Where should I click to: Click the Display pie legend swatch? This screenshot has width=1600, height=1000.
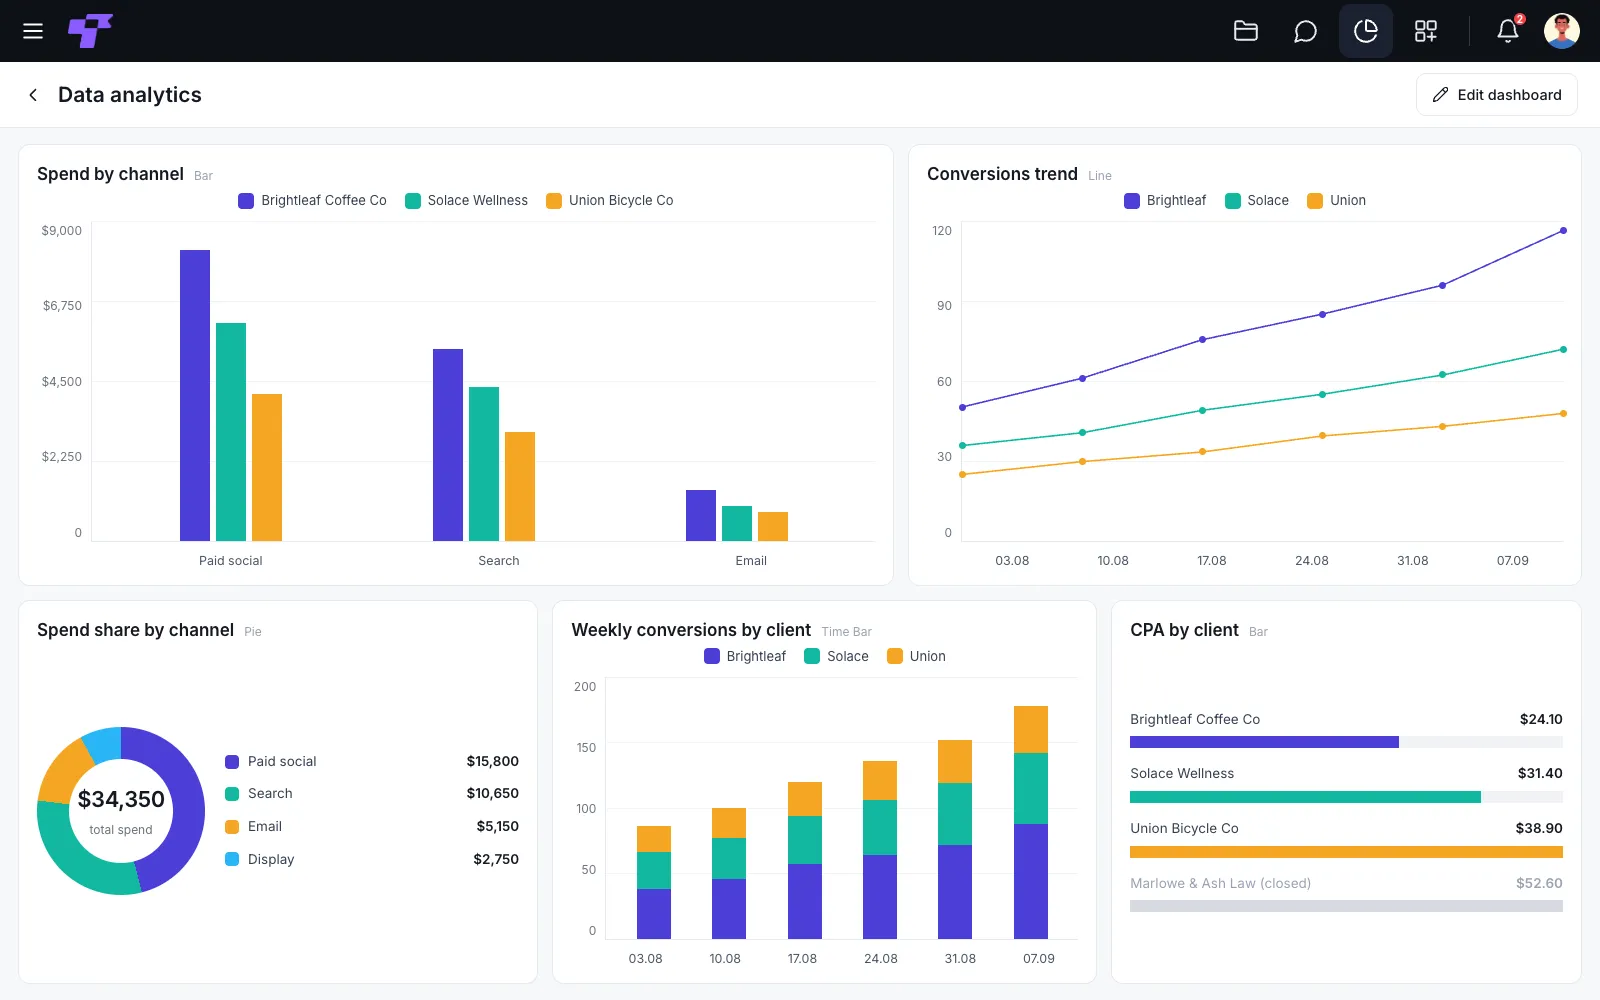tap(232, 859)
